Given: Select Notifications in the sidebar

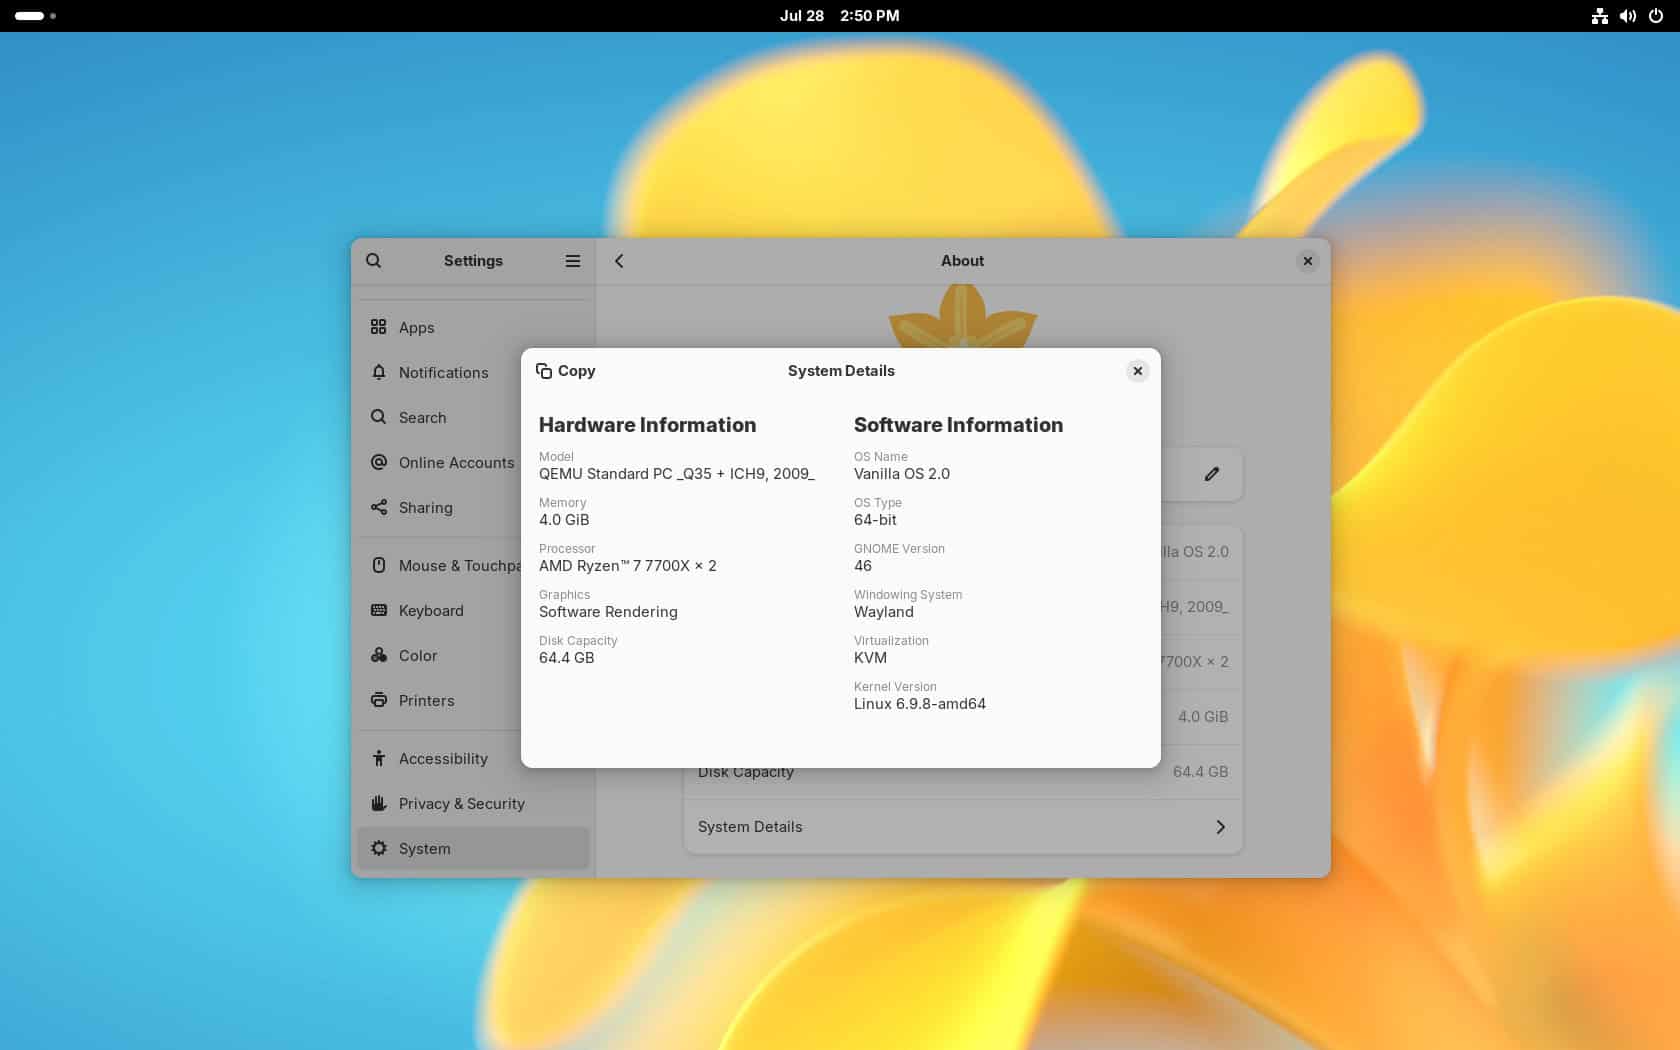Looking at the screenshot, I should 443,372.
